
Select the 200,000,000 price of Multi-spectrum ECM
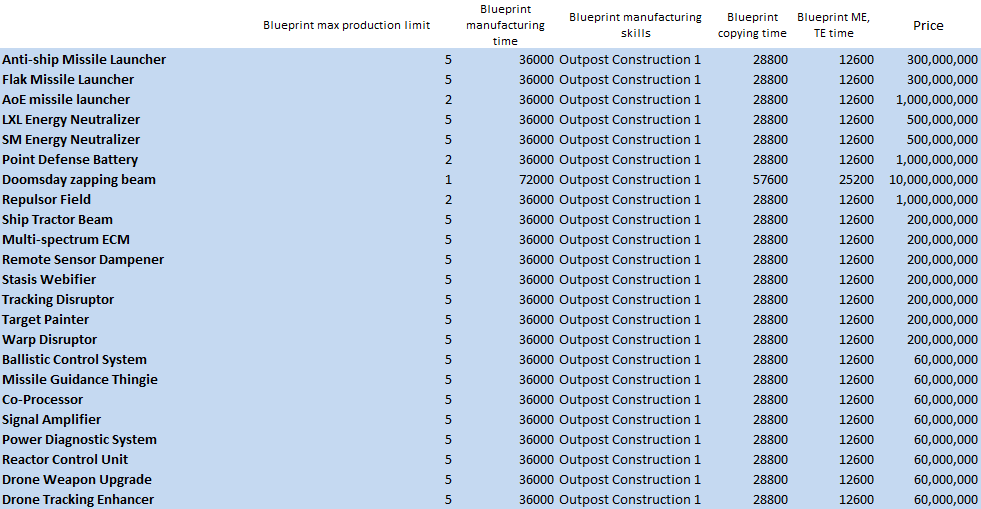click(x=942, y=239)
